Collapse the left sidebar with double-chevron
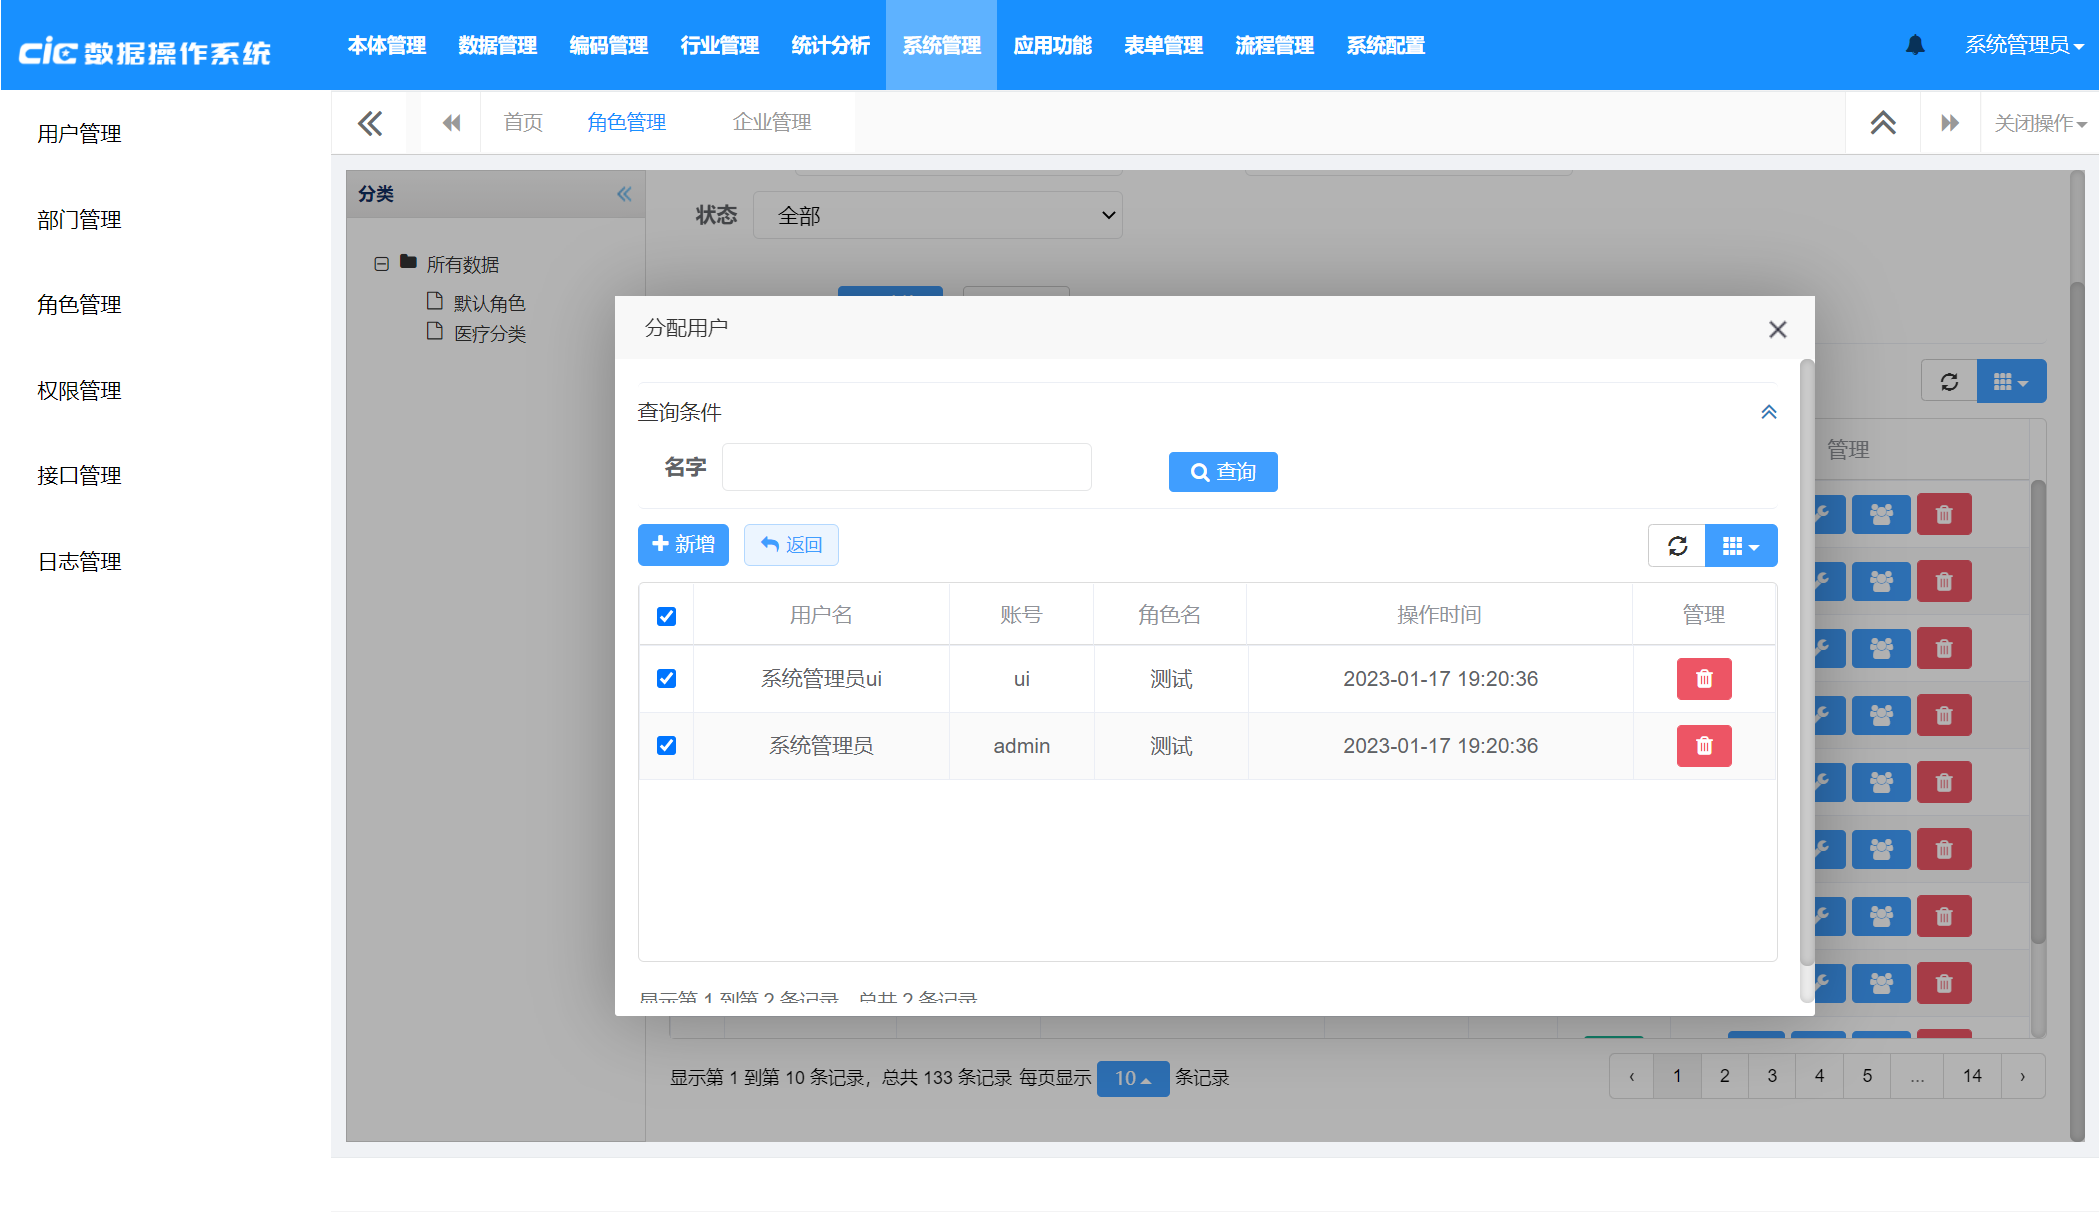Image resolution: width=2099 pixels, height=1212 pixels. coord(370,123)
